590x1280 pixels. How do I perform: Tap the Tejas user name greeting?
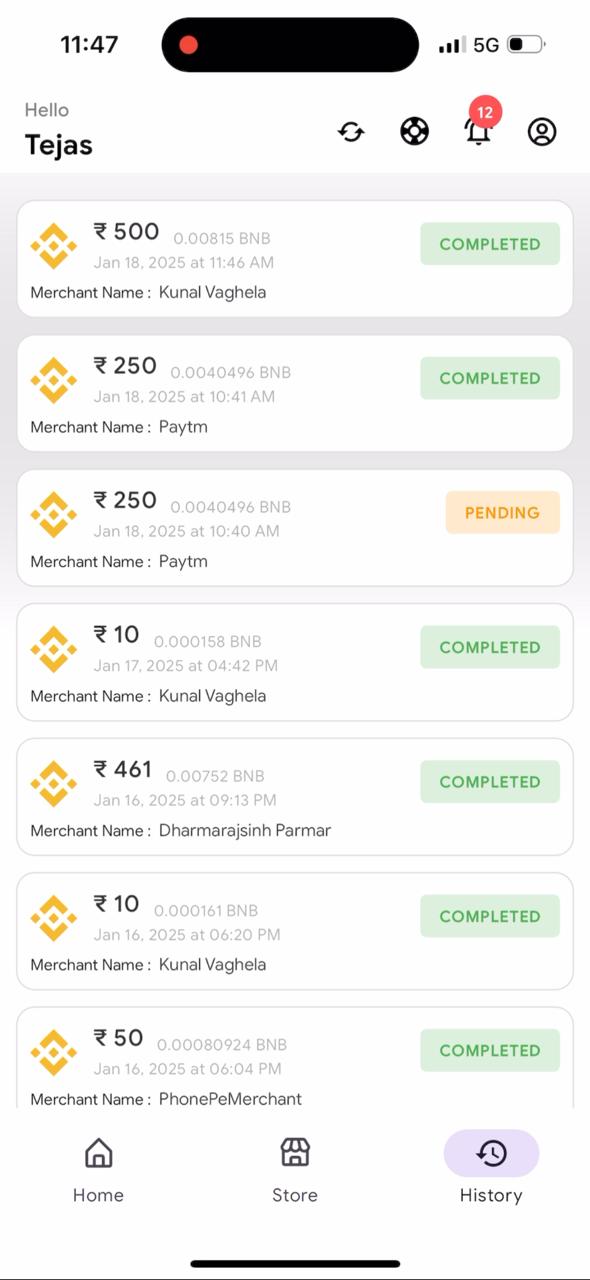(x=59, y=145)
